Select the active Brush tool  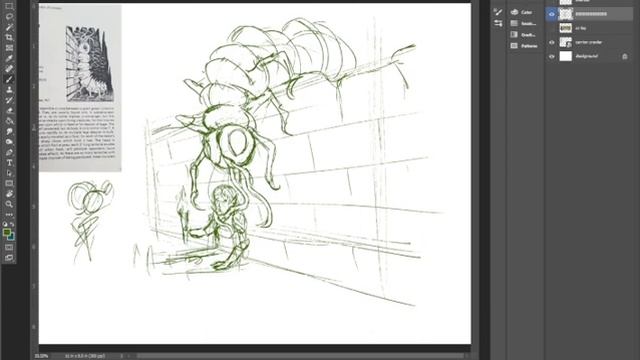[x=9, y=79]
